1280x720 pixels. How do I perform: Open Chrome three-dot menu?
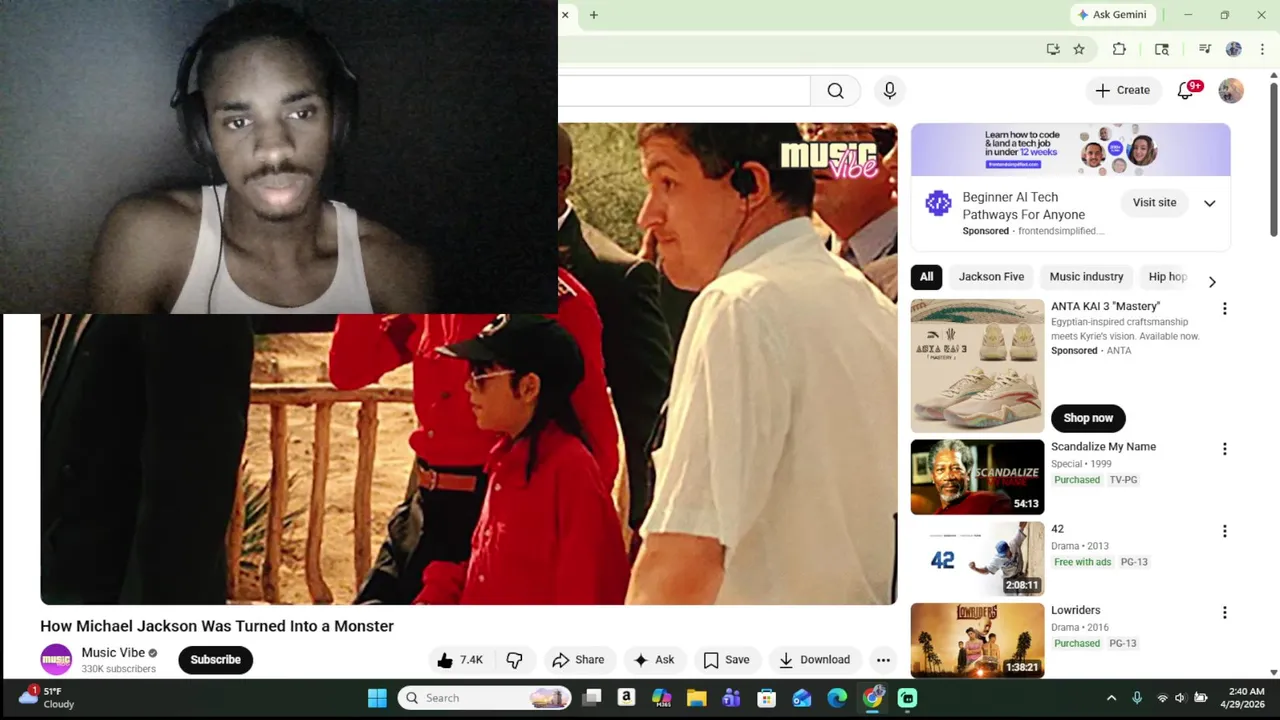coord(1261,49)
